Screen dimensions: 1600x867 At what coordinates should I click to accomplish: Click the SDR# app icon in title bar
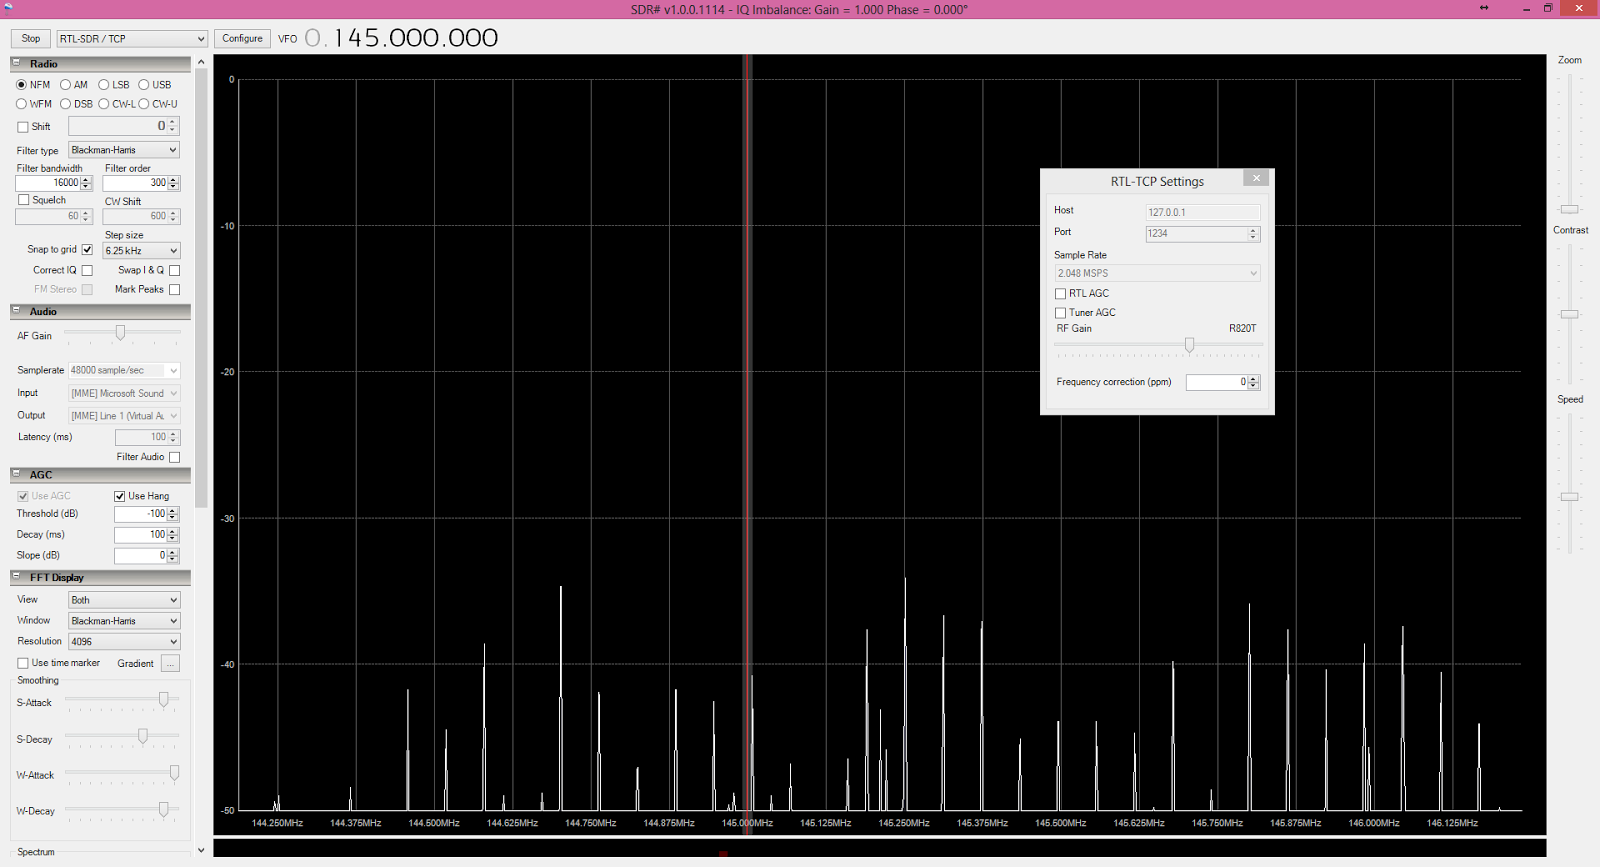click(x=8, y=8)
